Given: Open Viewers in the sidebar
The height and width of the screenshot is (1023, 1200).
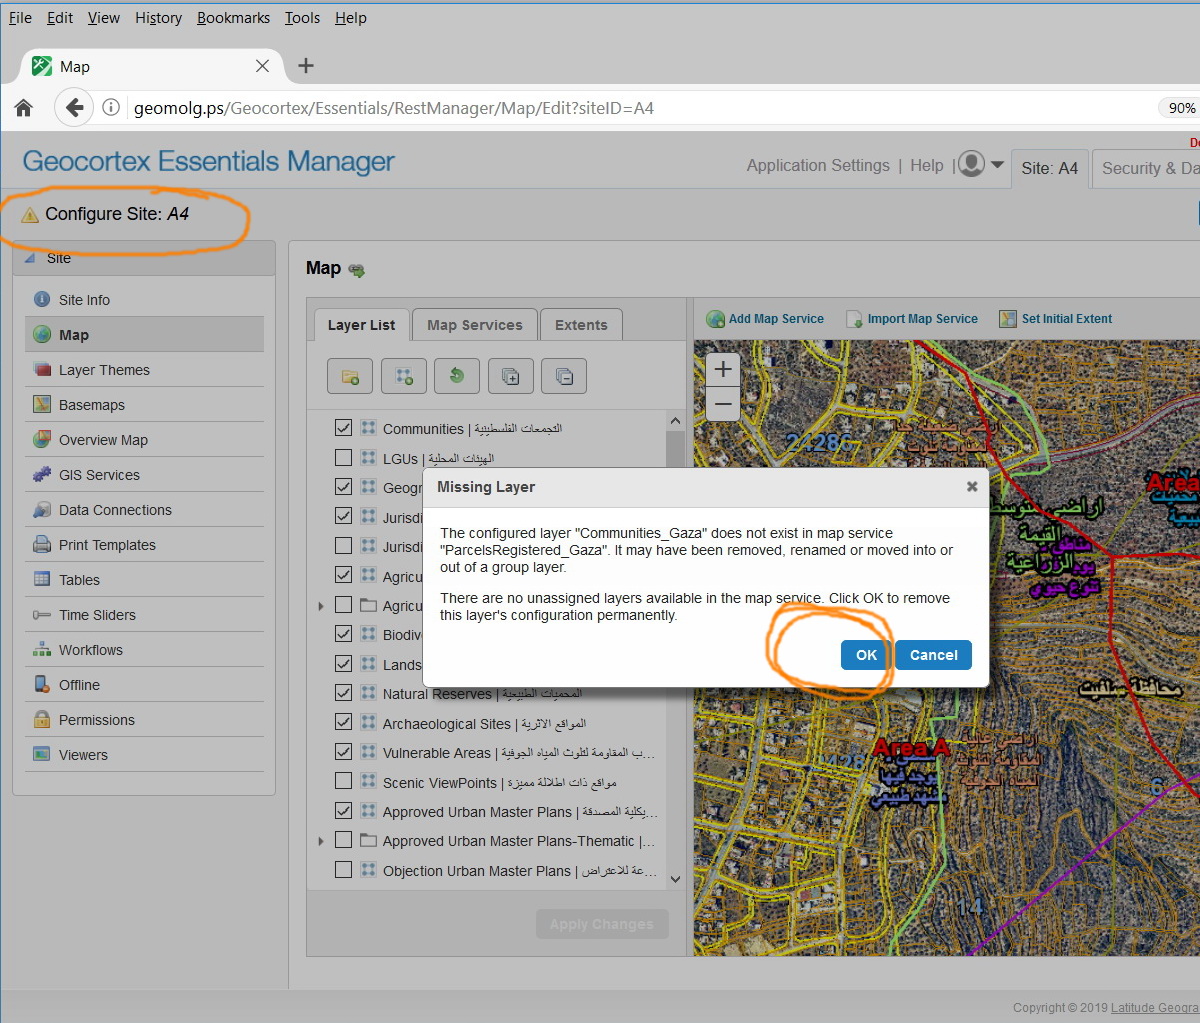Looking at the screenshot, I should [144, 755].
